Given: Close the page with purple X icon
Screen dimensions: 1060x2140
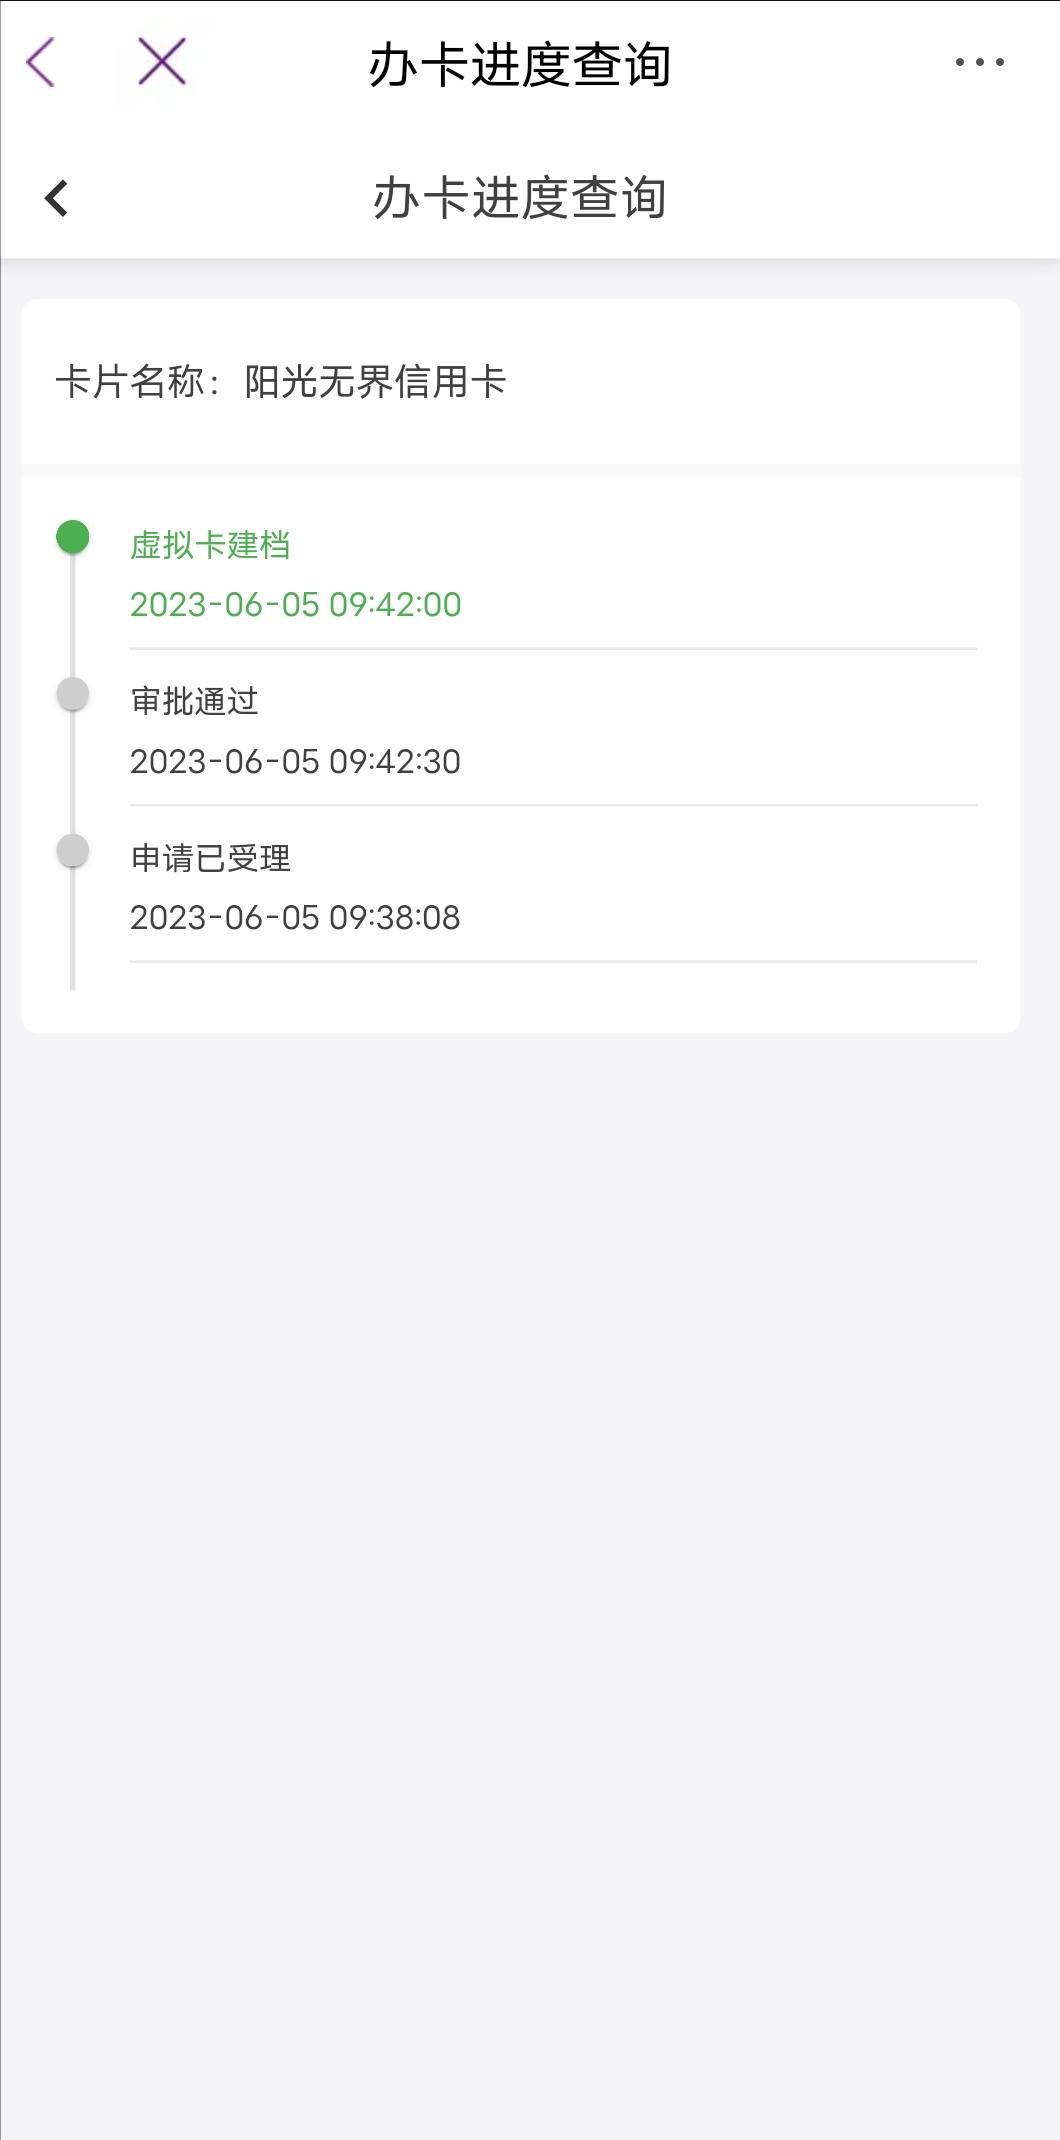Looking at the screenshot, I should point(162,62).
